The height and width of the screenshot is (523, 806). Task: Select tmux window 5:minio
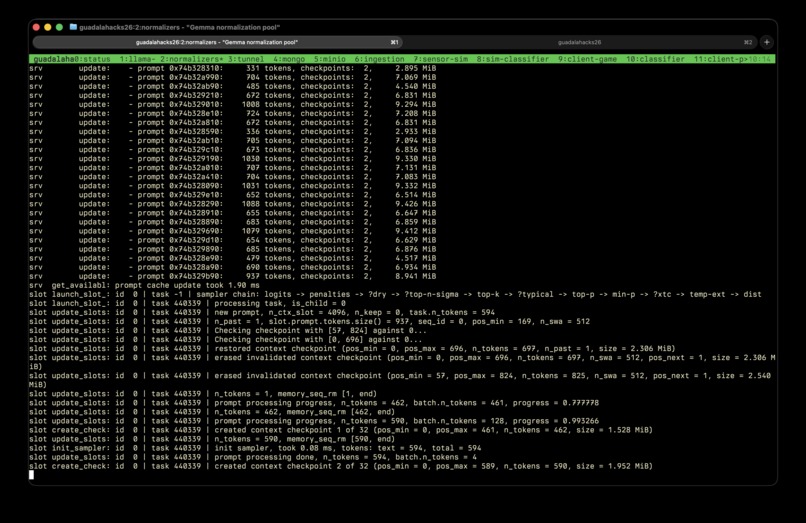329,59
